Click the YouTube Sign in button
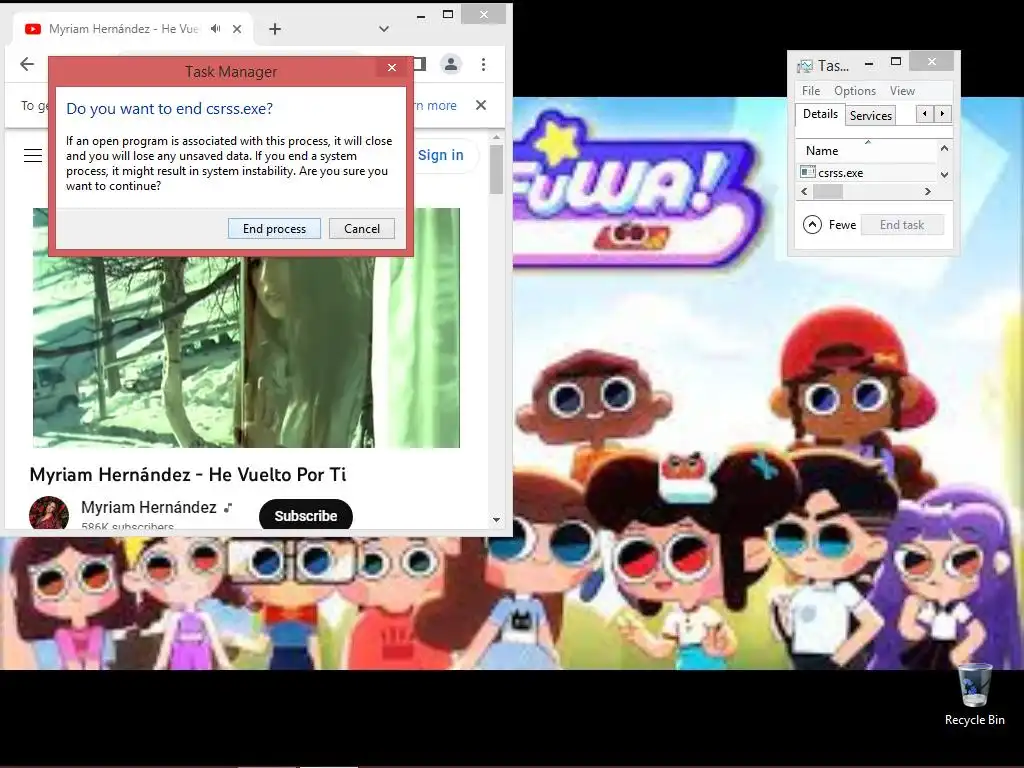The image size is (1024, 768). pyautogui.click(x=441, y=155)
